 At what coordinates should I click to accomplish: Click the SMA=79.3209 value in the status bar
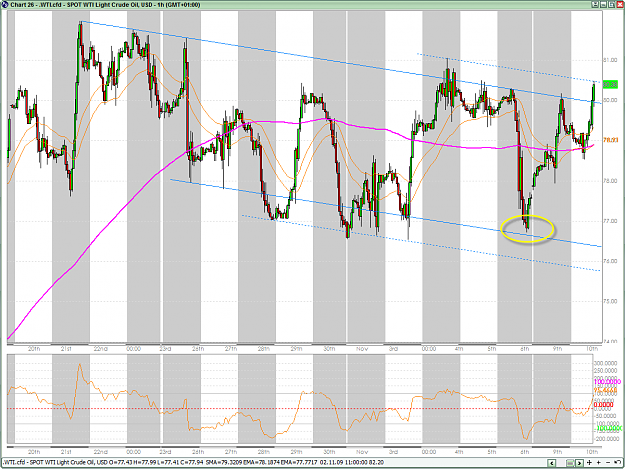click(x=226, y=463)
